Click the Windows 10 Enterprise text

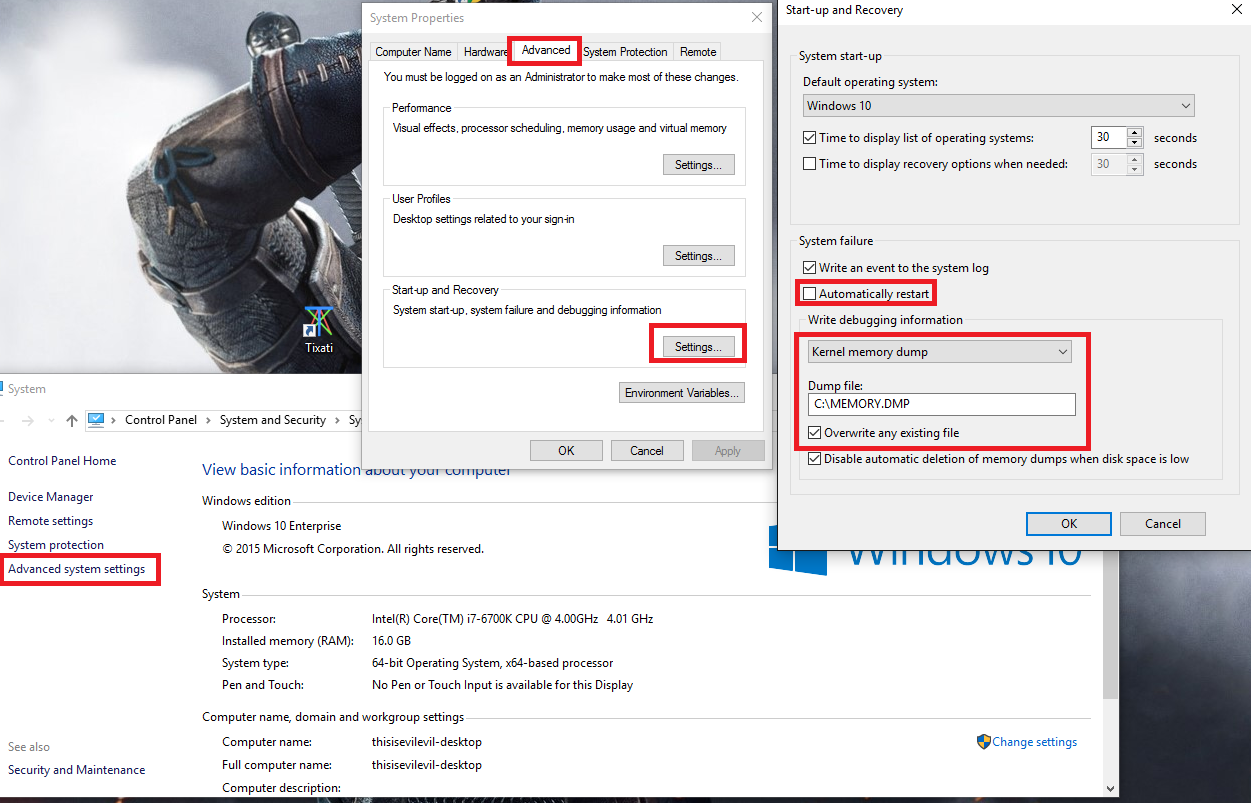(x=282, y=526)
